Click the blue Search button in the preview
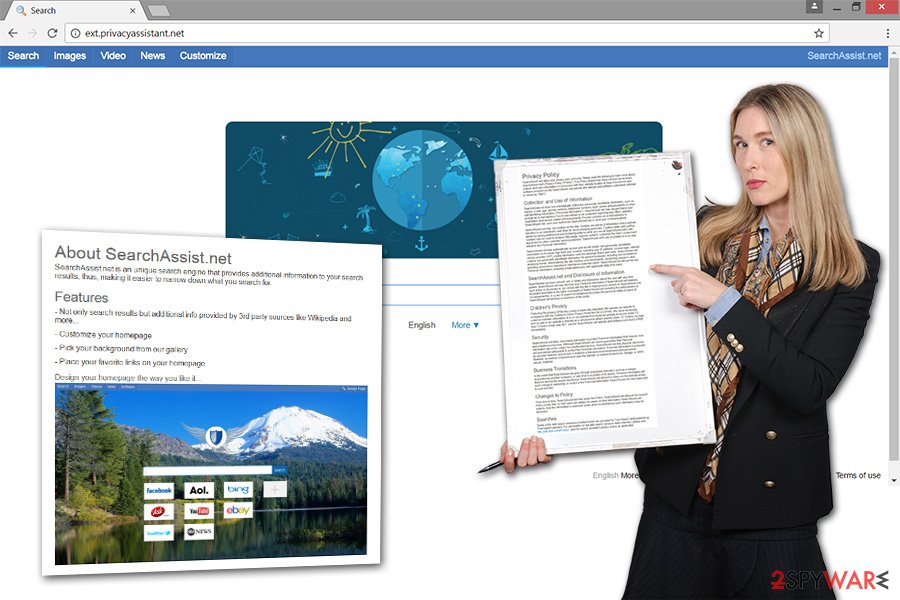The image size is (900, 600). click(x=280, y=470)
